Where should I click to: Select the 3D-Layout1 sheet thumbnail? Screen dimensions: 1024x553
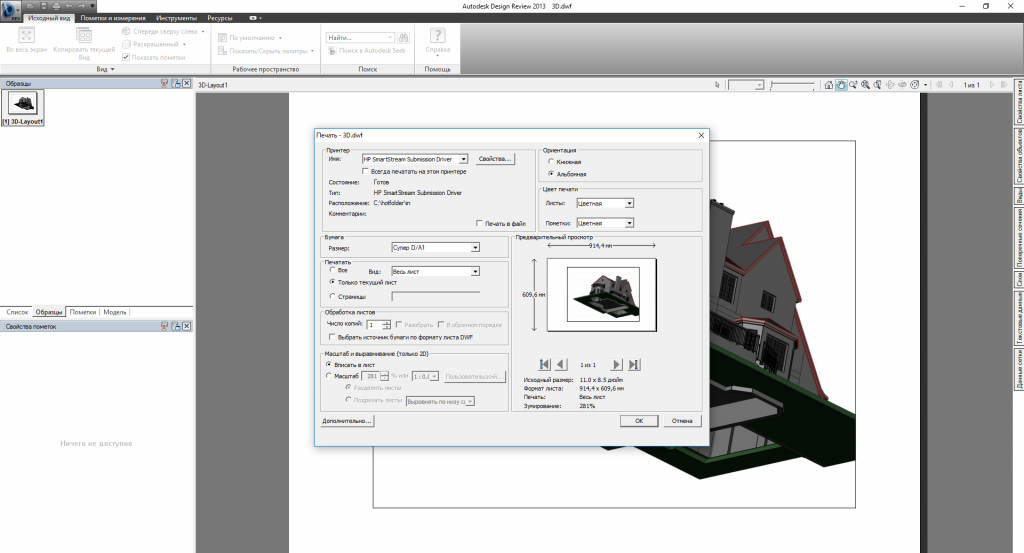tap(23, 108)
